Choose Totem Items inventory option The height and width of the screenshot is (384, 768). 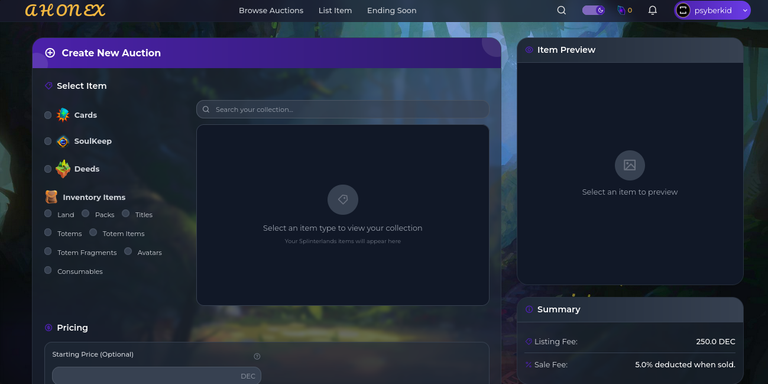tap(93, 232)
